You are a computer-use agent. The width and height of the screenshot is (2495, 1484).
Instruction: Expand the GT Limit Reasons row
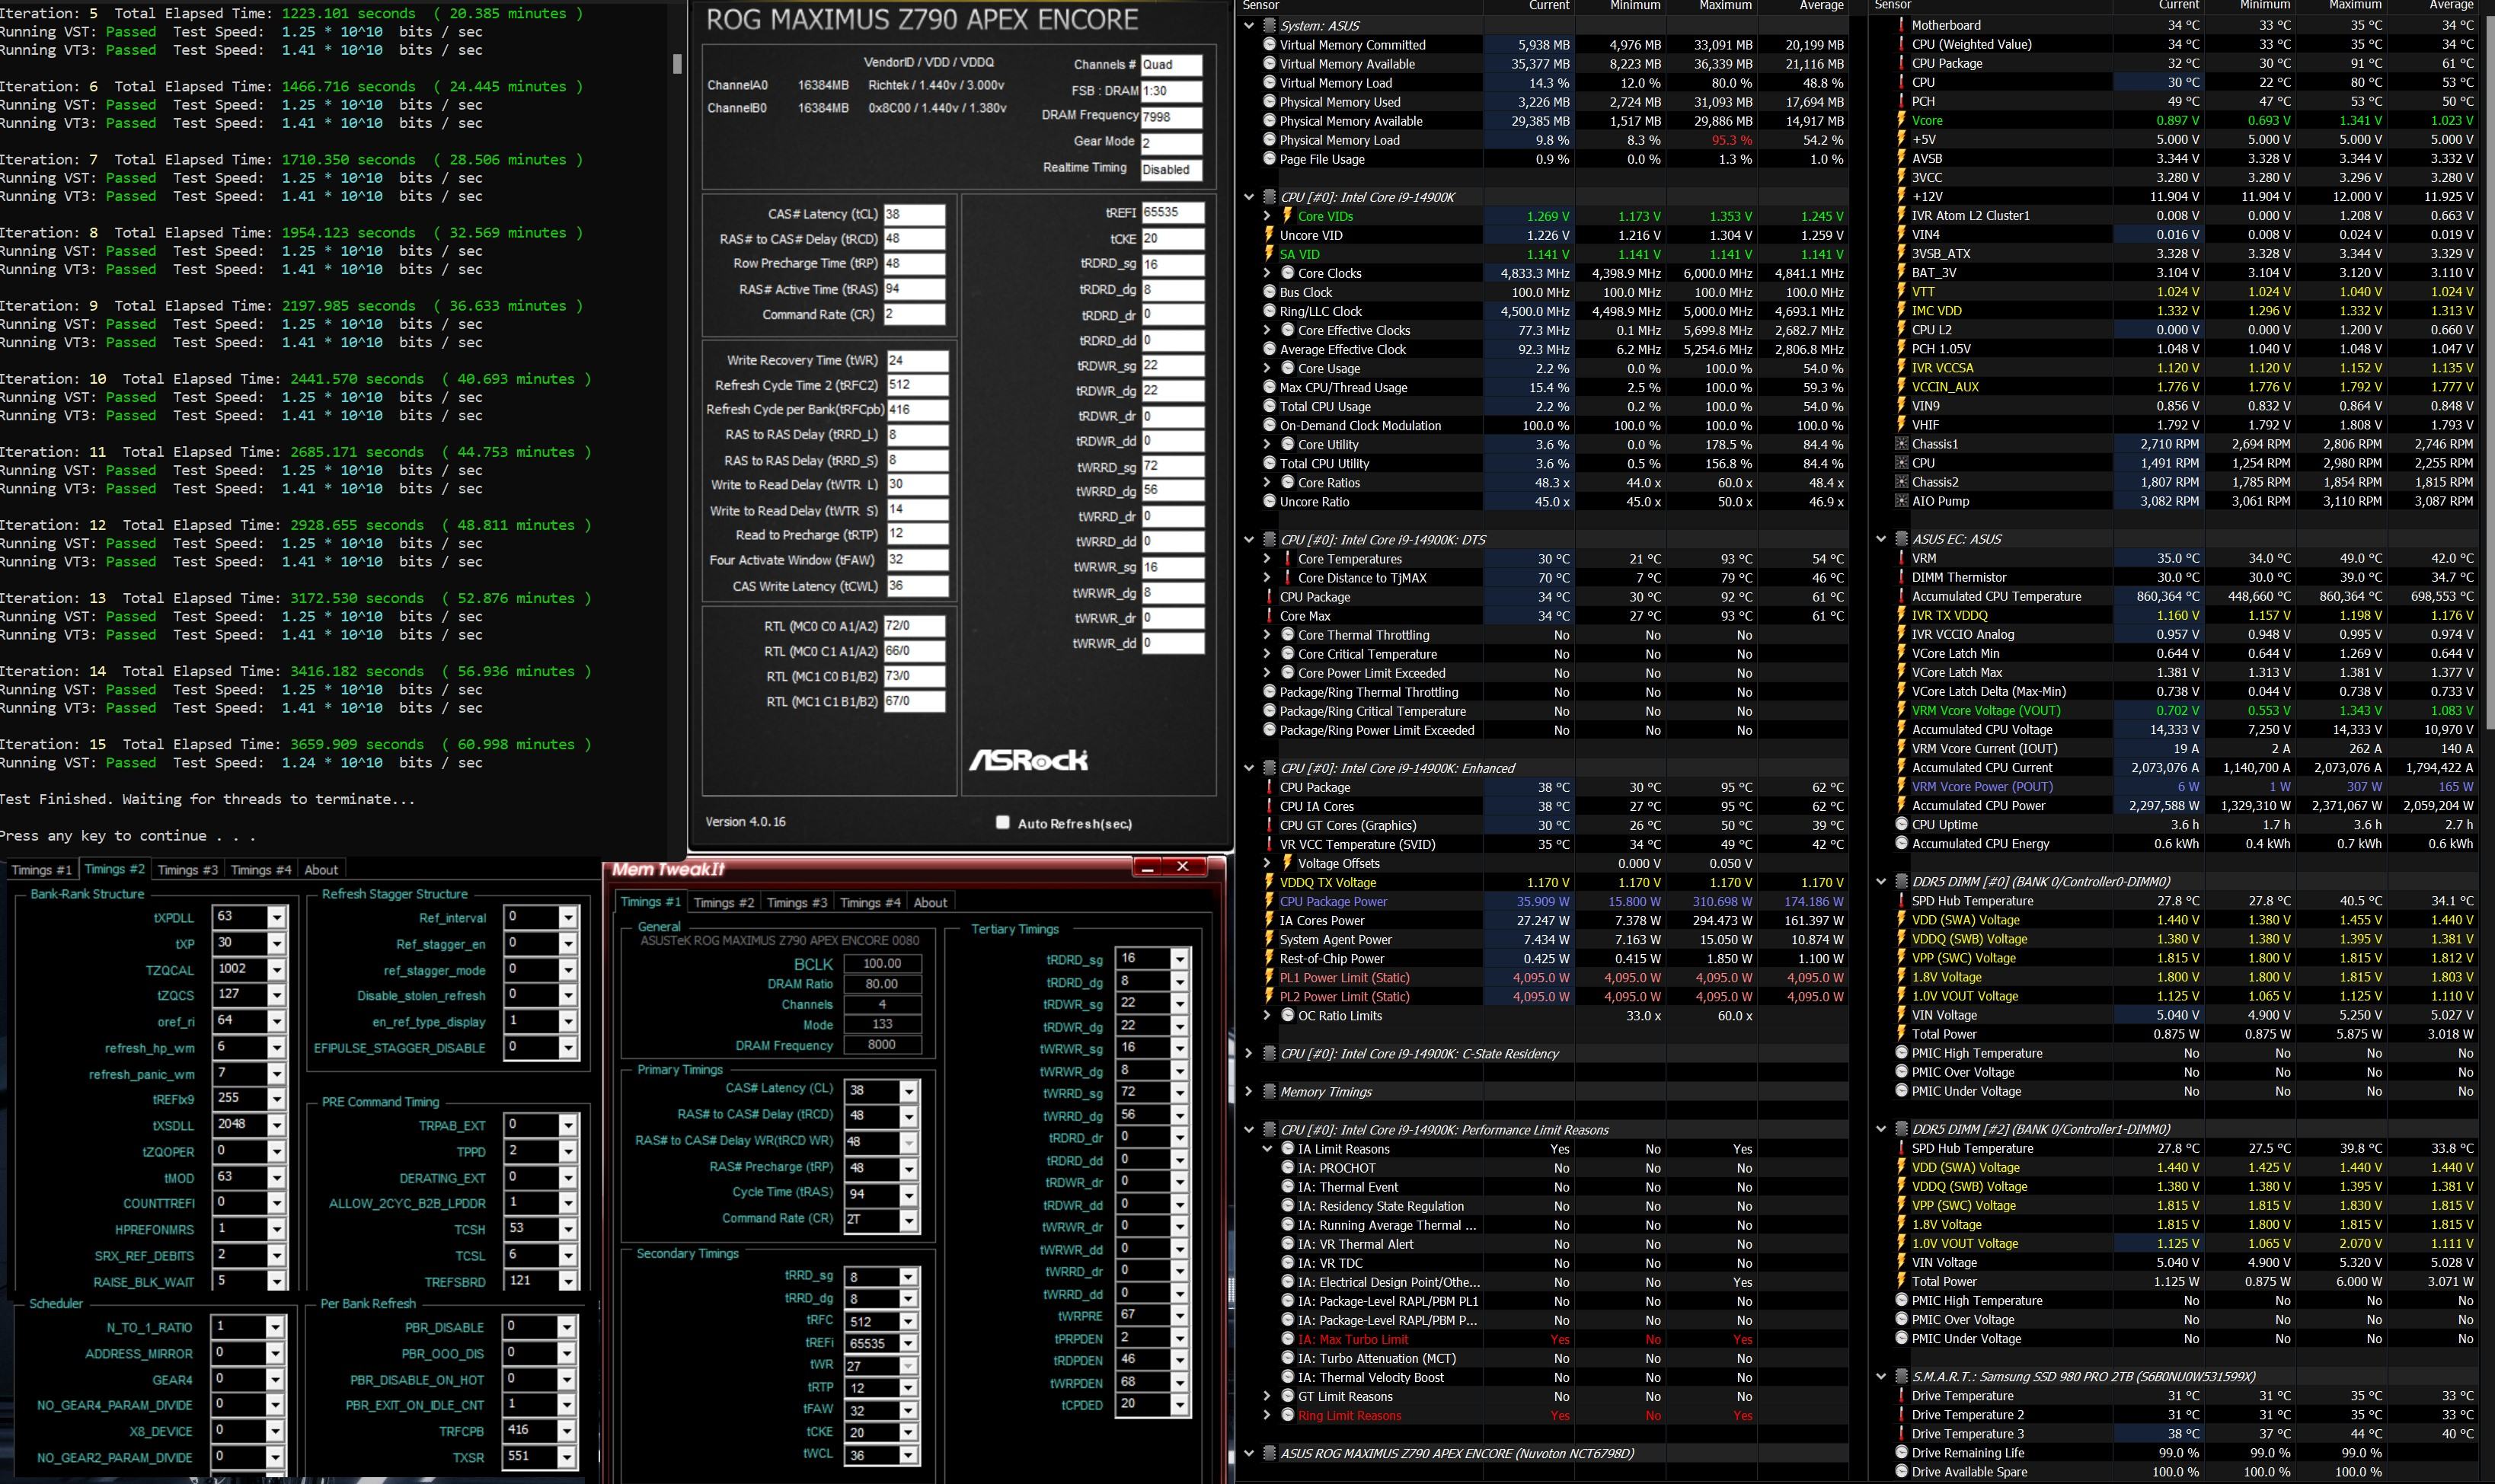coord(1267,1396)
